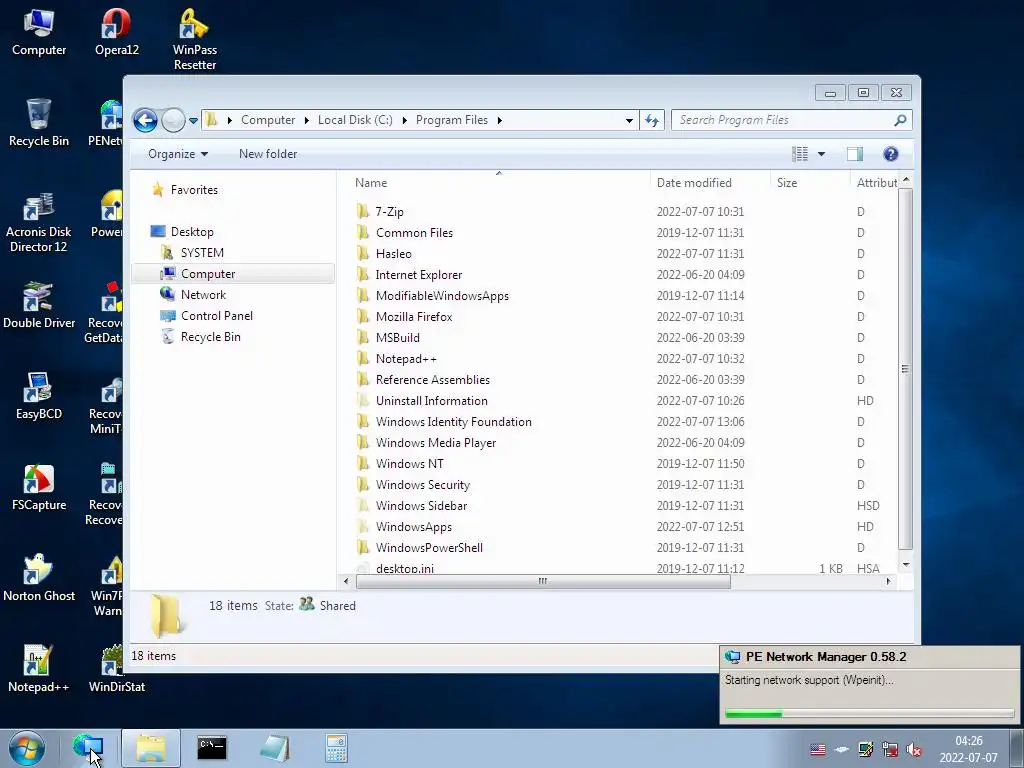
Task: Open Command Prompt from taskbar
Action: pos(212,748)
